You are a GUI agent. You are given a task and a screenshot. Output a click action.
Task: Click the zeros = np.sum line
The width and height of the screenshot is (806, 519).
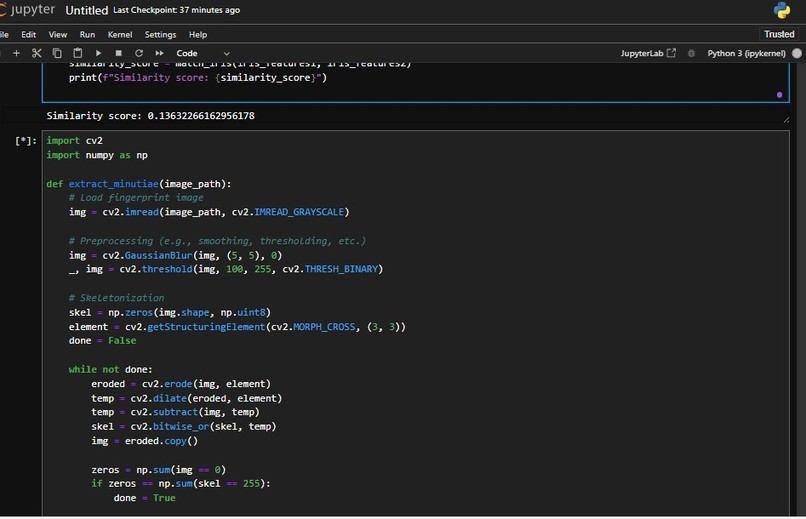(158, 469)
